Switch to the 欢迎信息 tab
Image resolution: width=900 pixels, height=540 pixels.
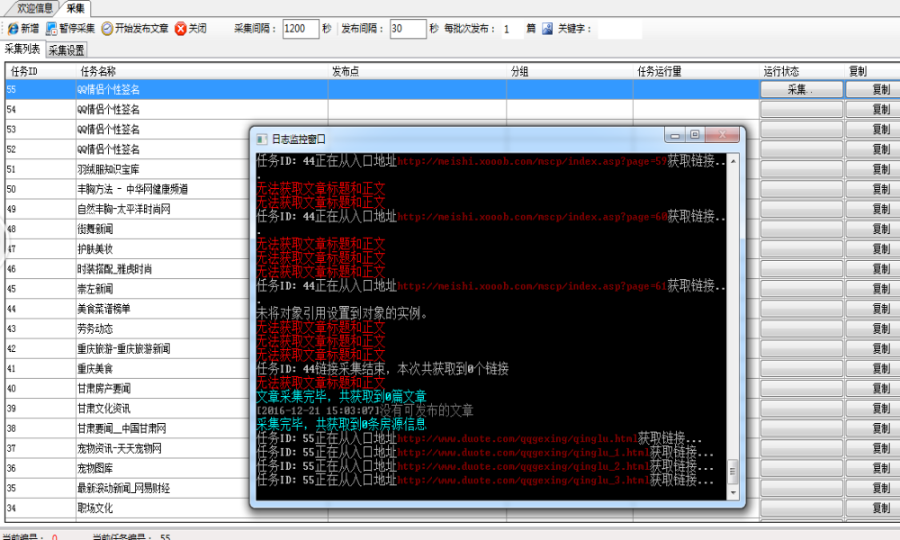click(34, 8)
